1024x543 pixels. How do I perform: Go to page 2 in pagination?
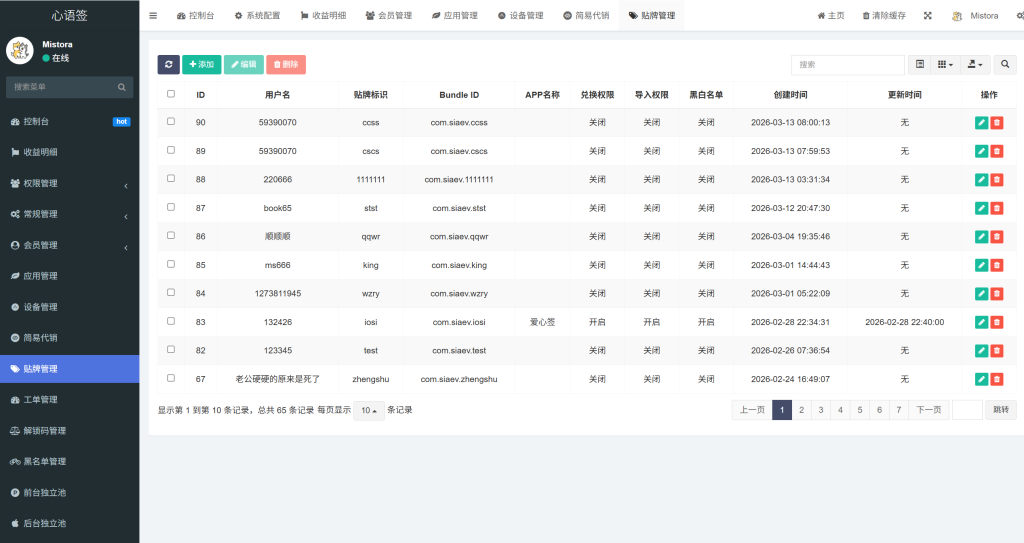801,410
